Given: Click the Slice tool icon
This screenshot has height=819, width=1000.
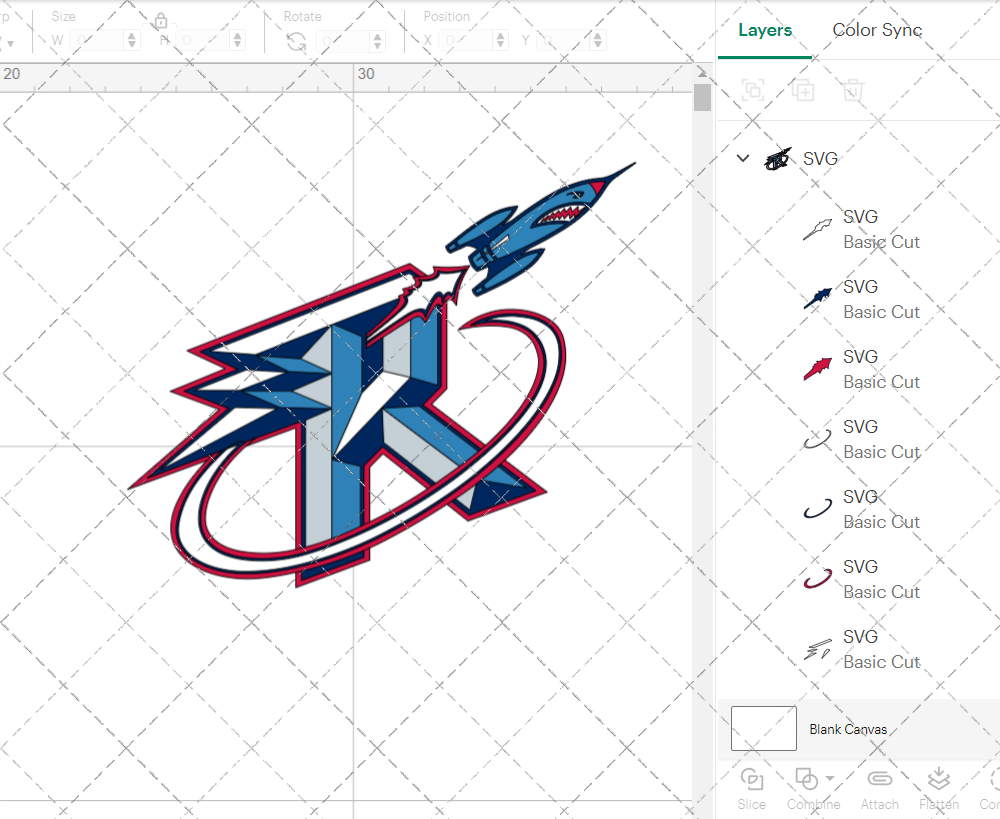Looking at the screenshot, I should (x=751, y=779).
